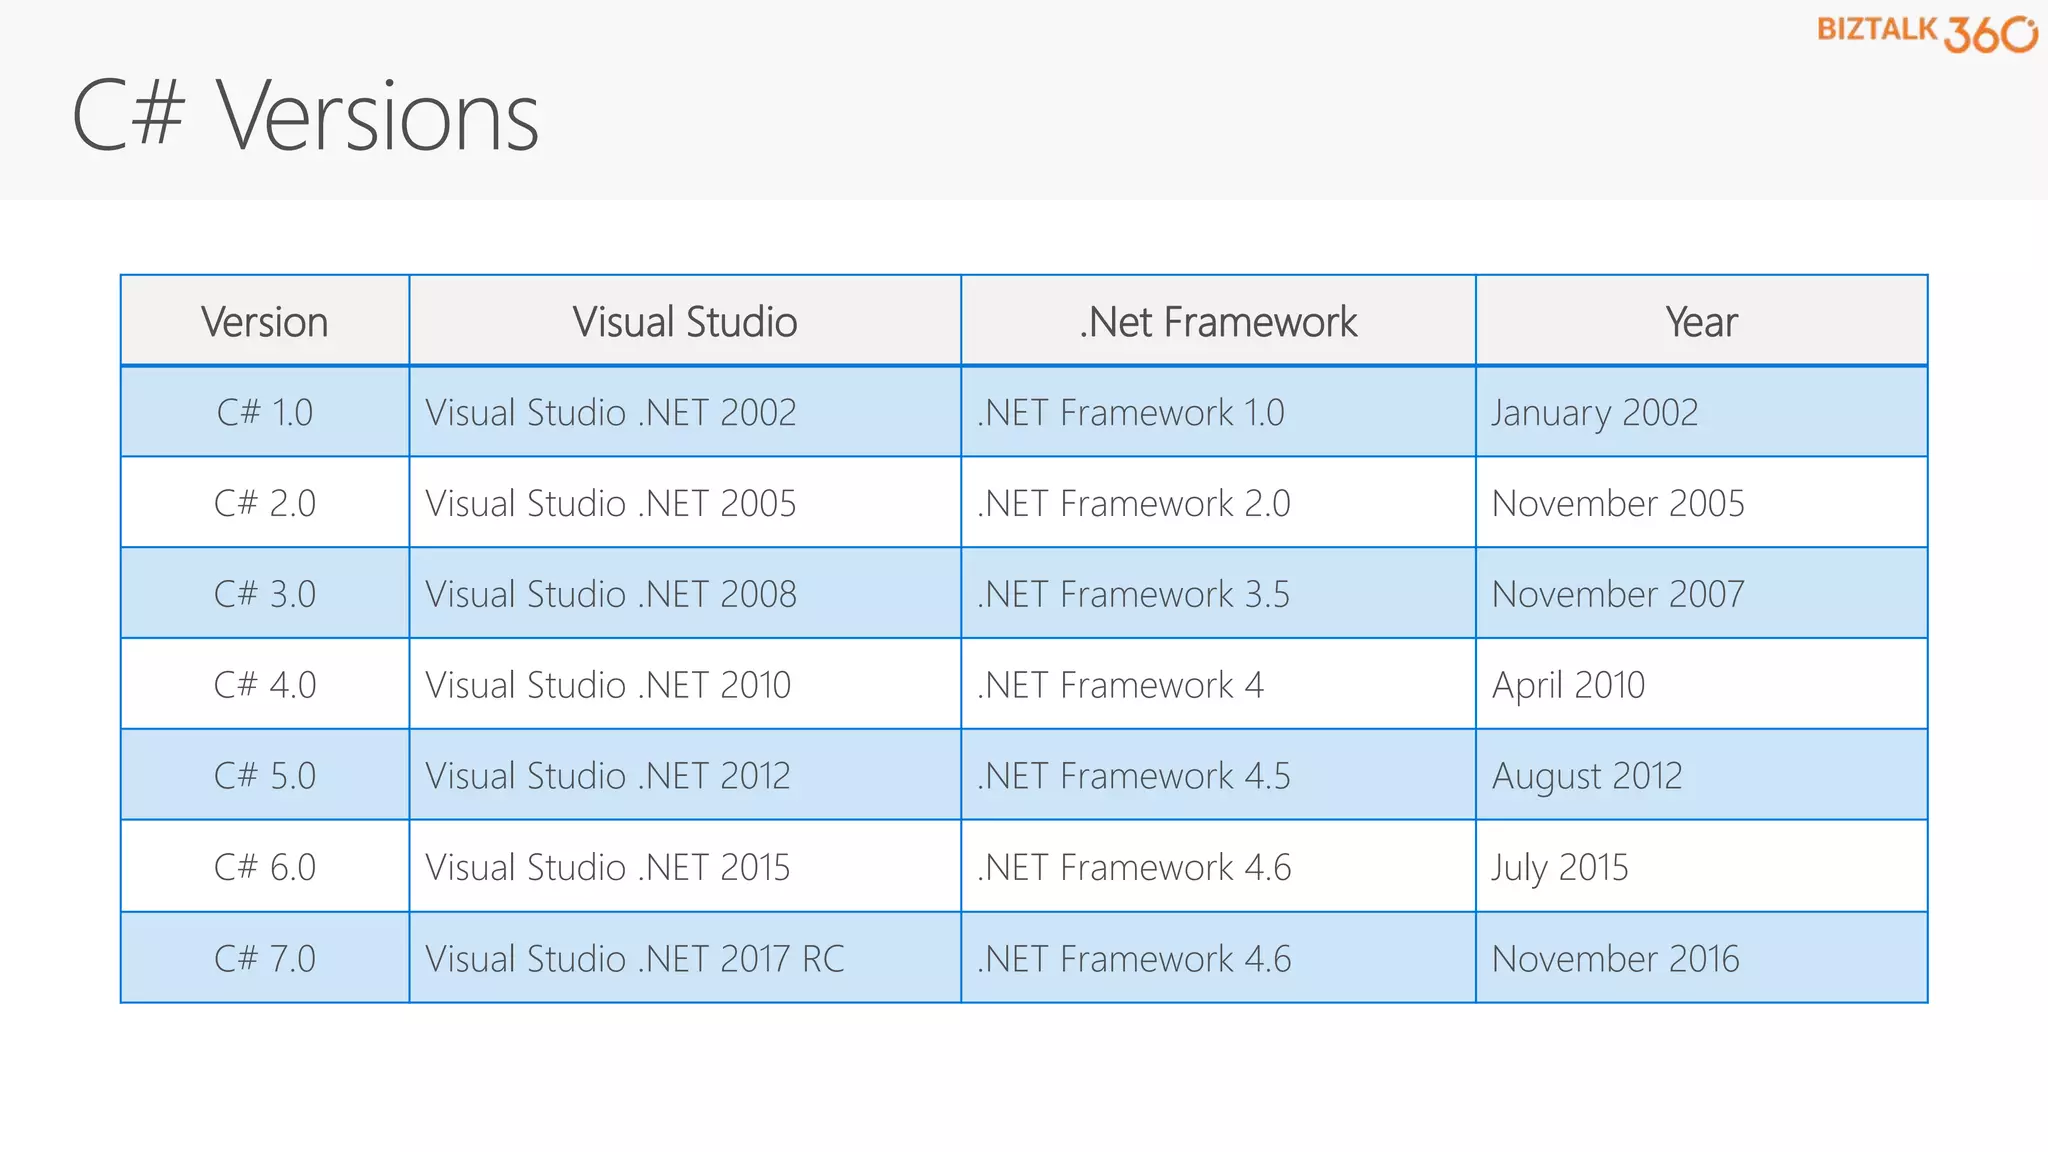Click 'Visual Studio .NET 2015' cell
The width and height of the screenshot is (2048, 1152).
coord(685,867)
